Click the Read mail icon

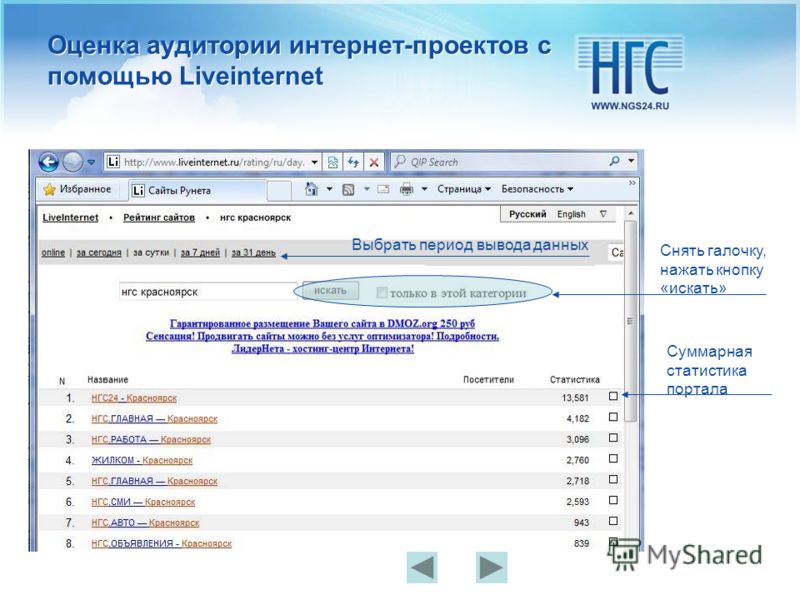[x=383, y=189]
